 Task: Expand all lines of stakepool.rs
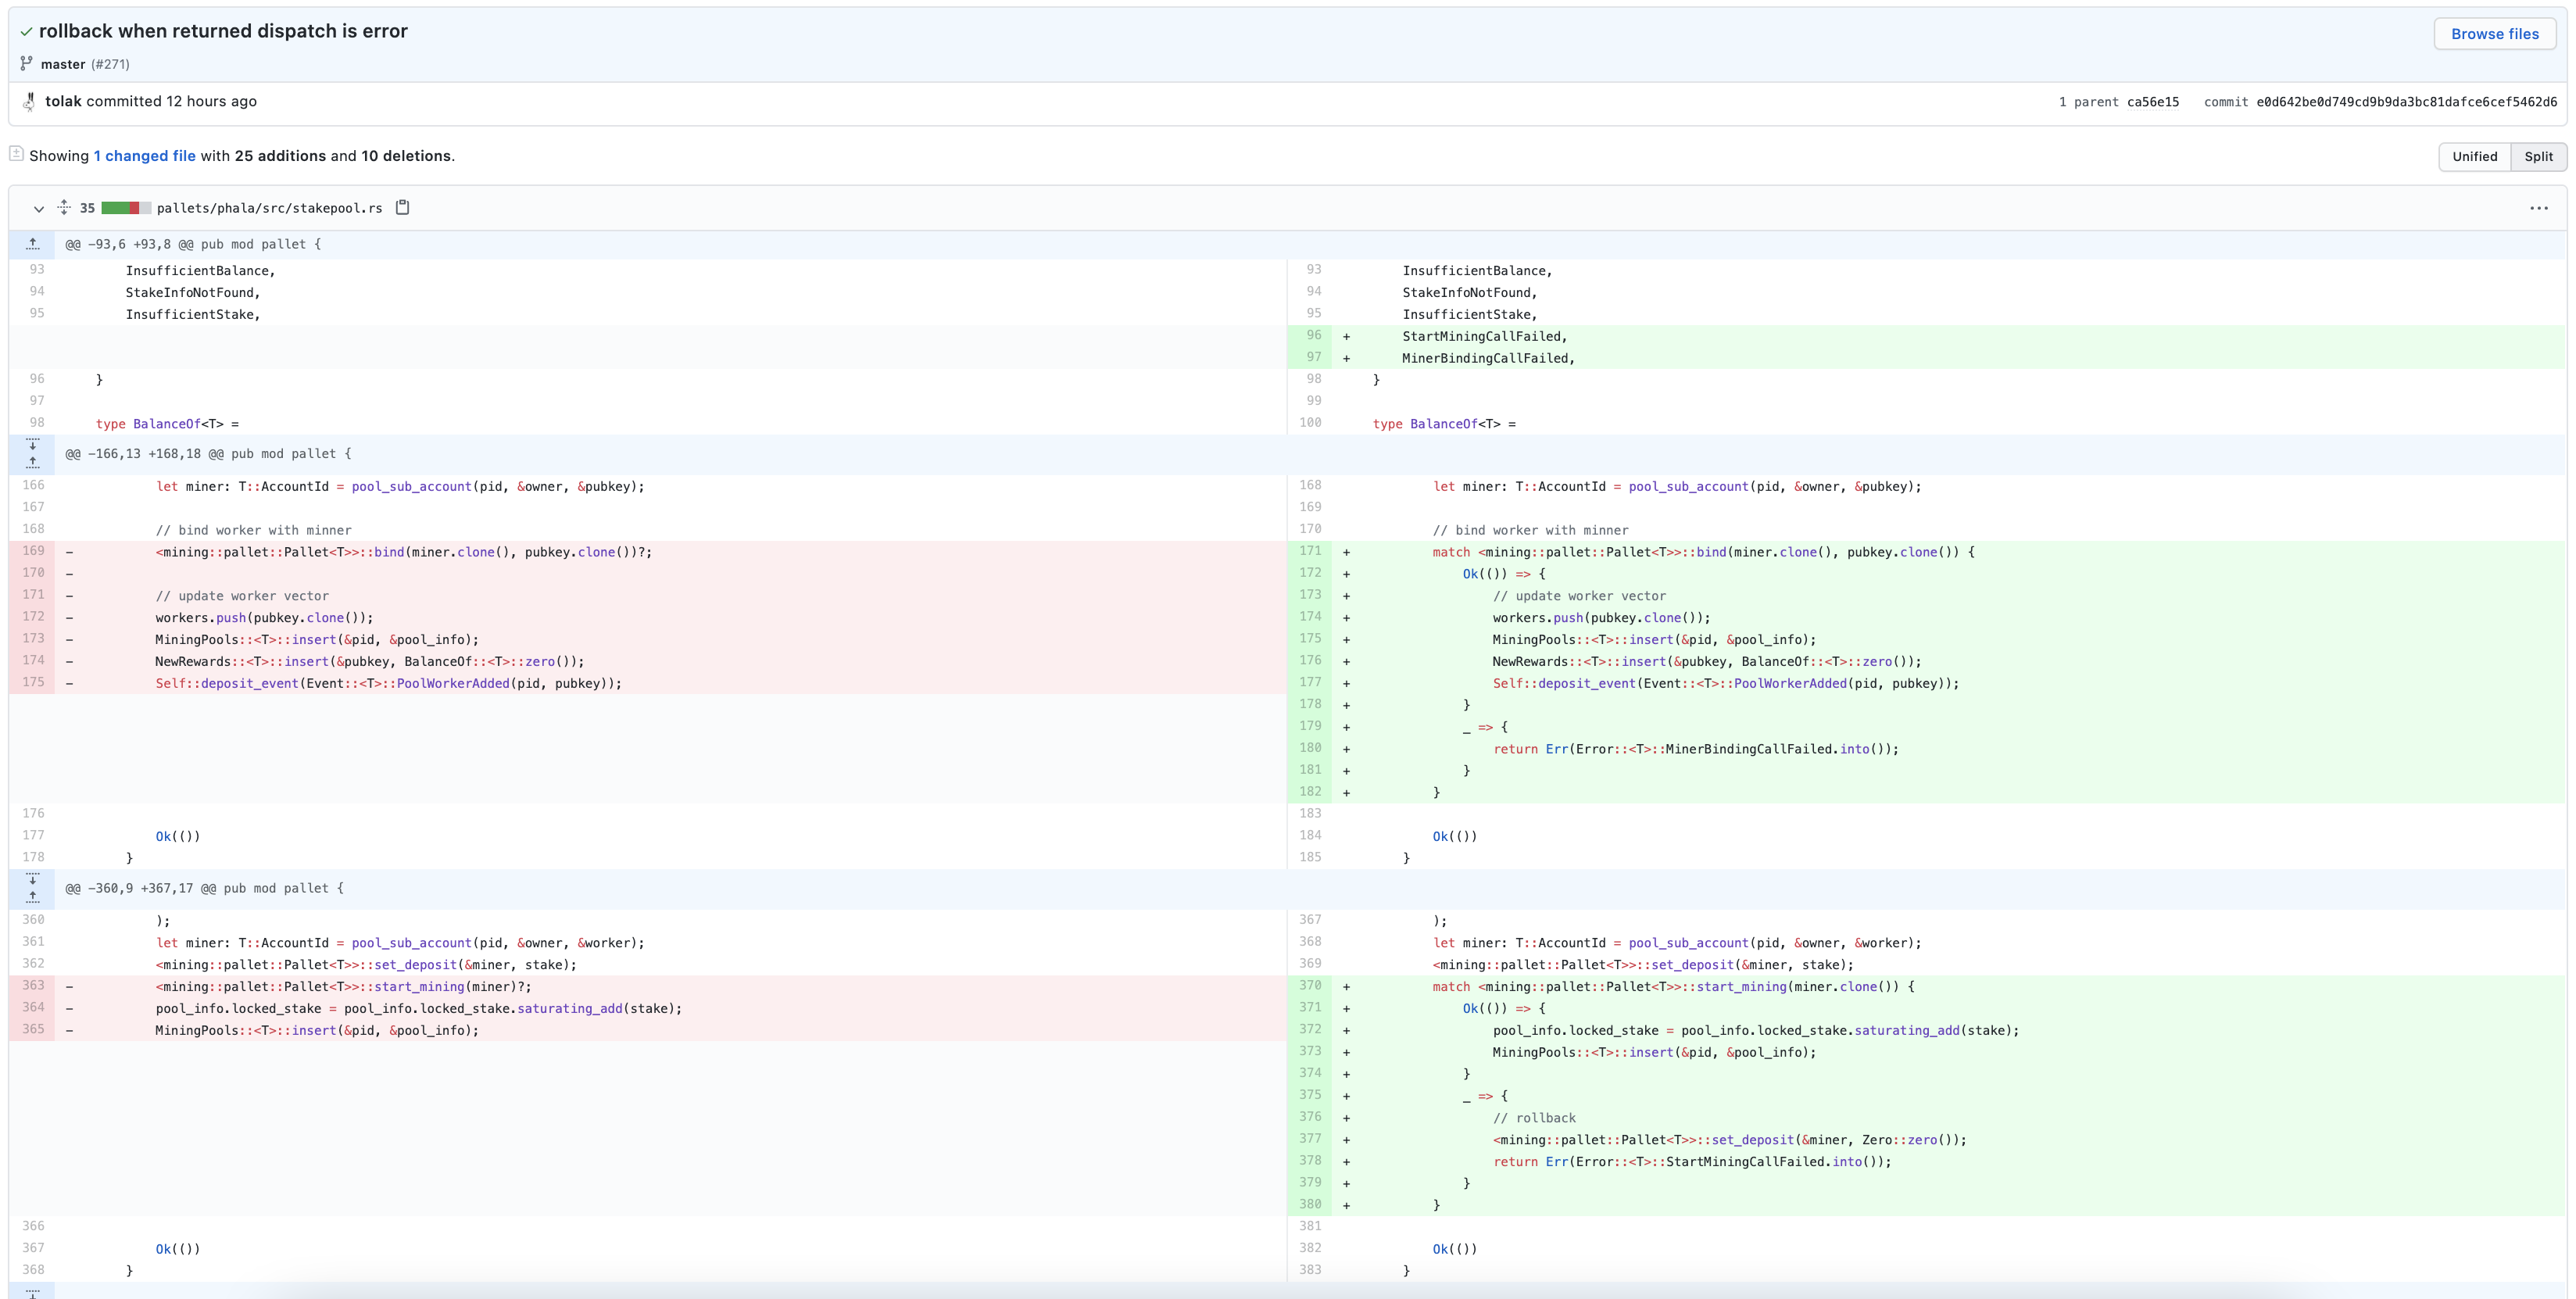tap(64, 208)
